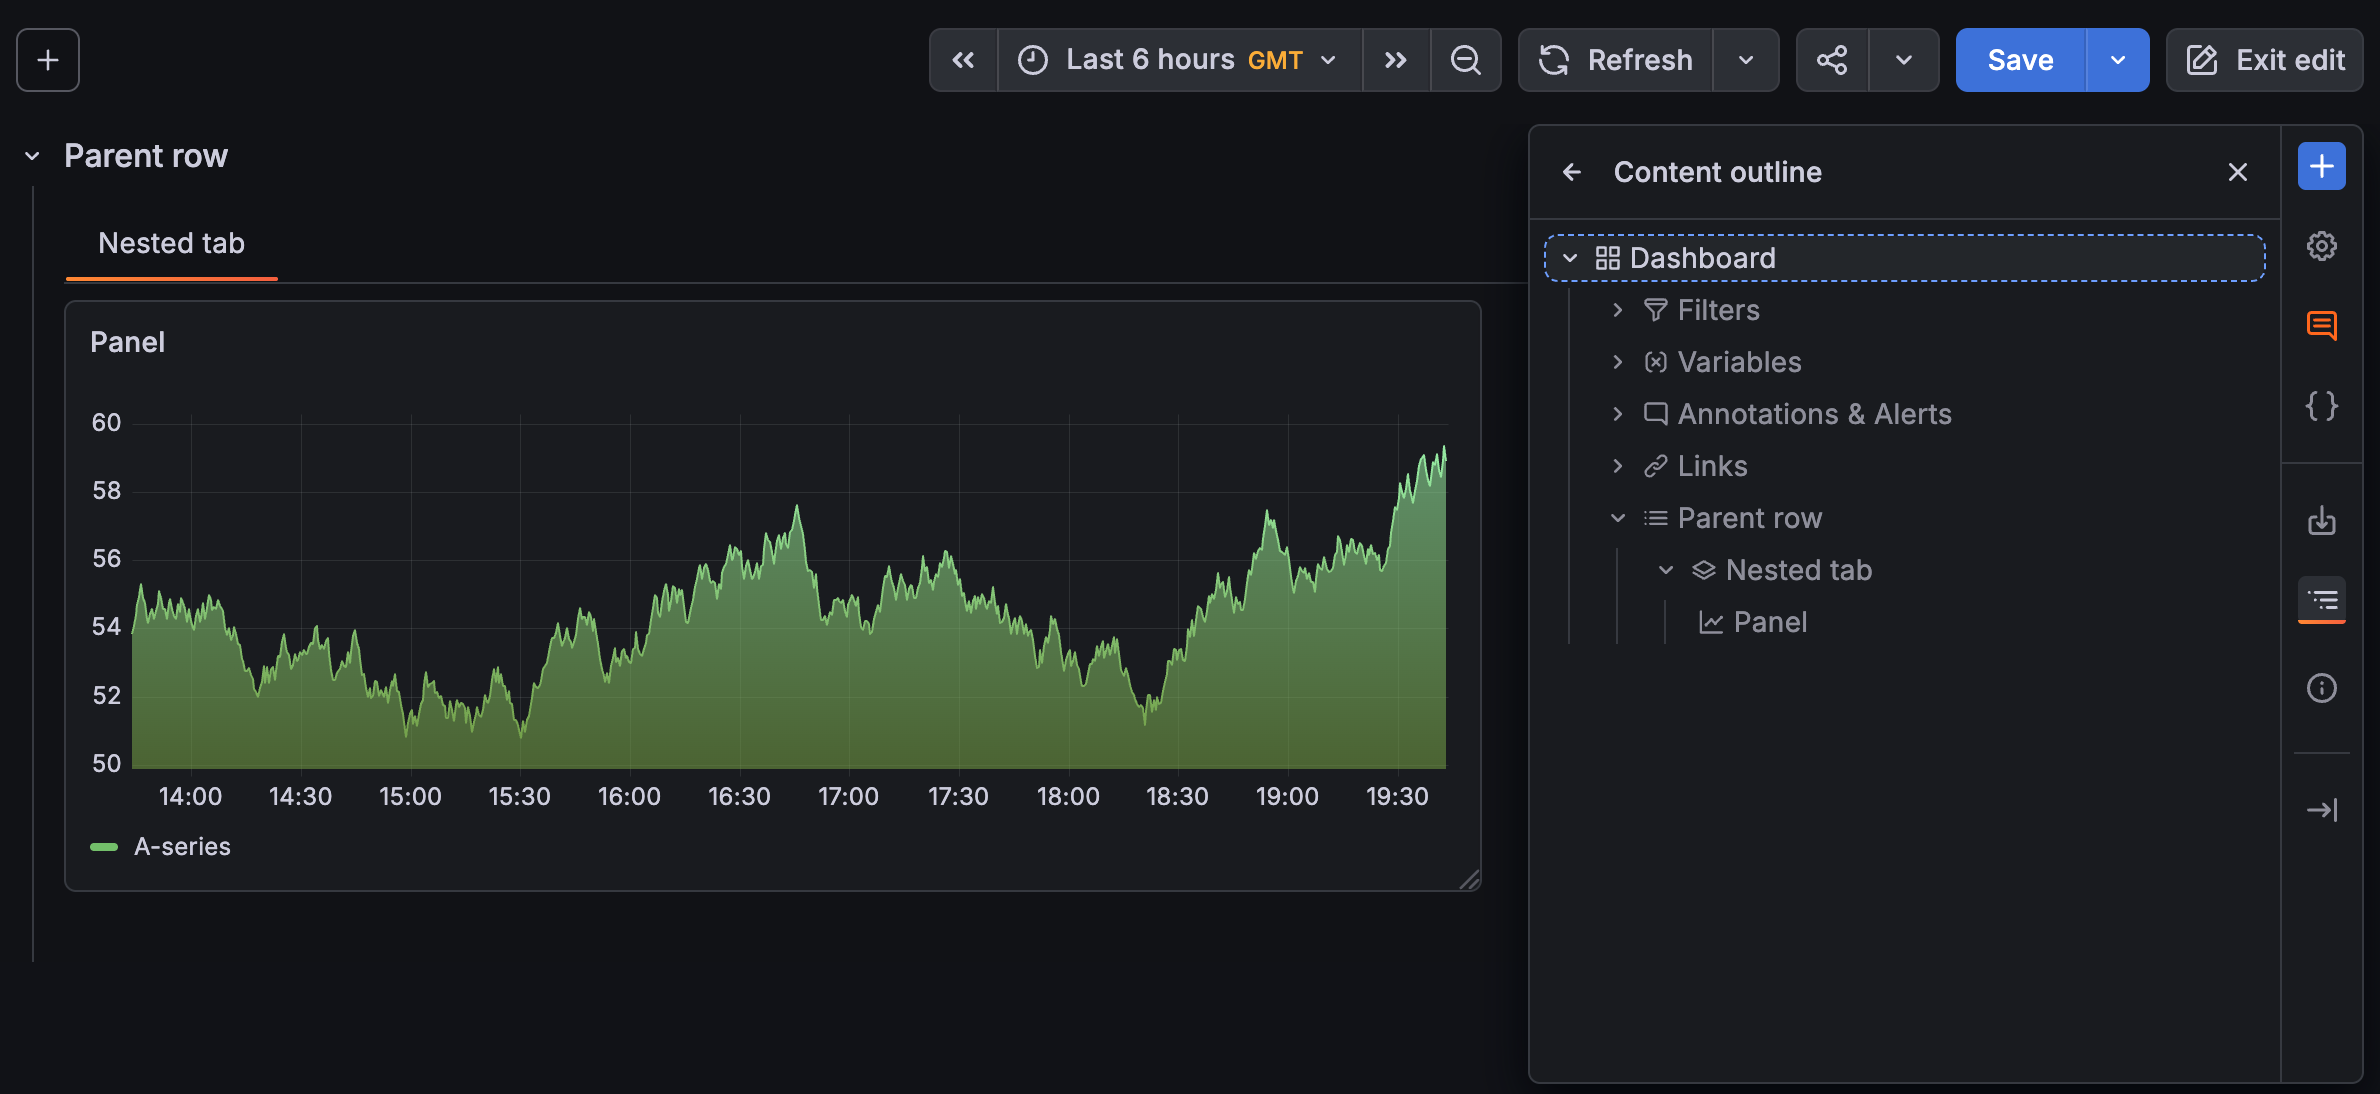Click the Panel chart icon in outline
Screen dimensions: 2380x1094
(1712, 622)
